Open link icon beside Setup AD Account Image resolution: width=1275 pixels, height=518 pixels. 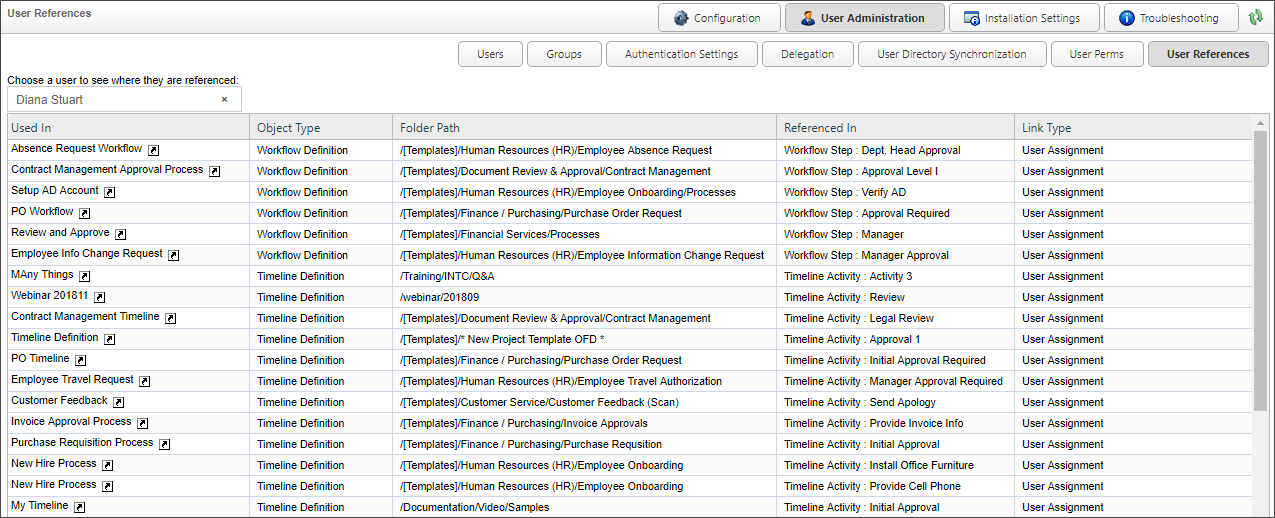tap(110, 192)
